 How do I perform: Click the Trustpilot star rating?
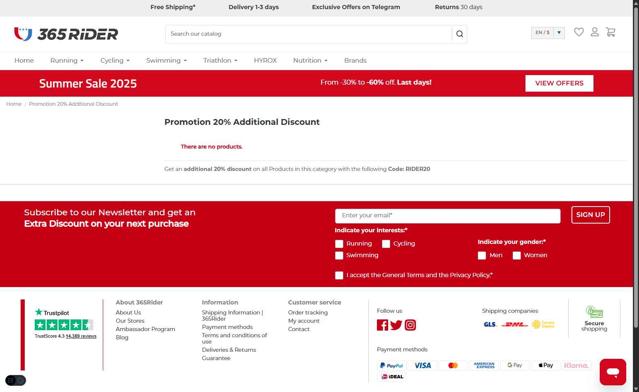[64, 325]
